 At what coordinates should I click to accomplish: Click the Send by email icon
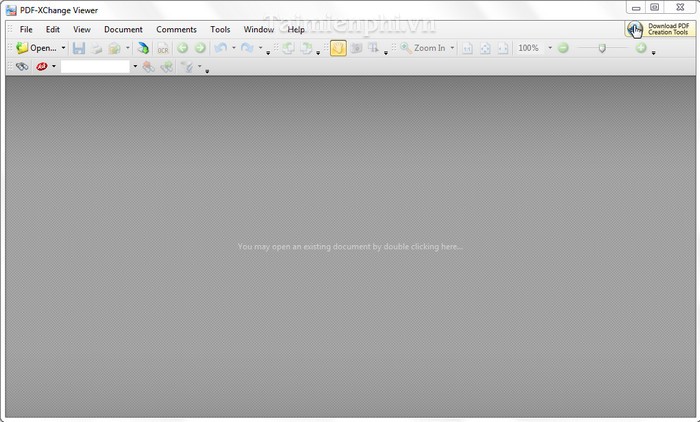[115, 48]
